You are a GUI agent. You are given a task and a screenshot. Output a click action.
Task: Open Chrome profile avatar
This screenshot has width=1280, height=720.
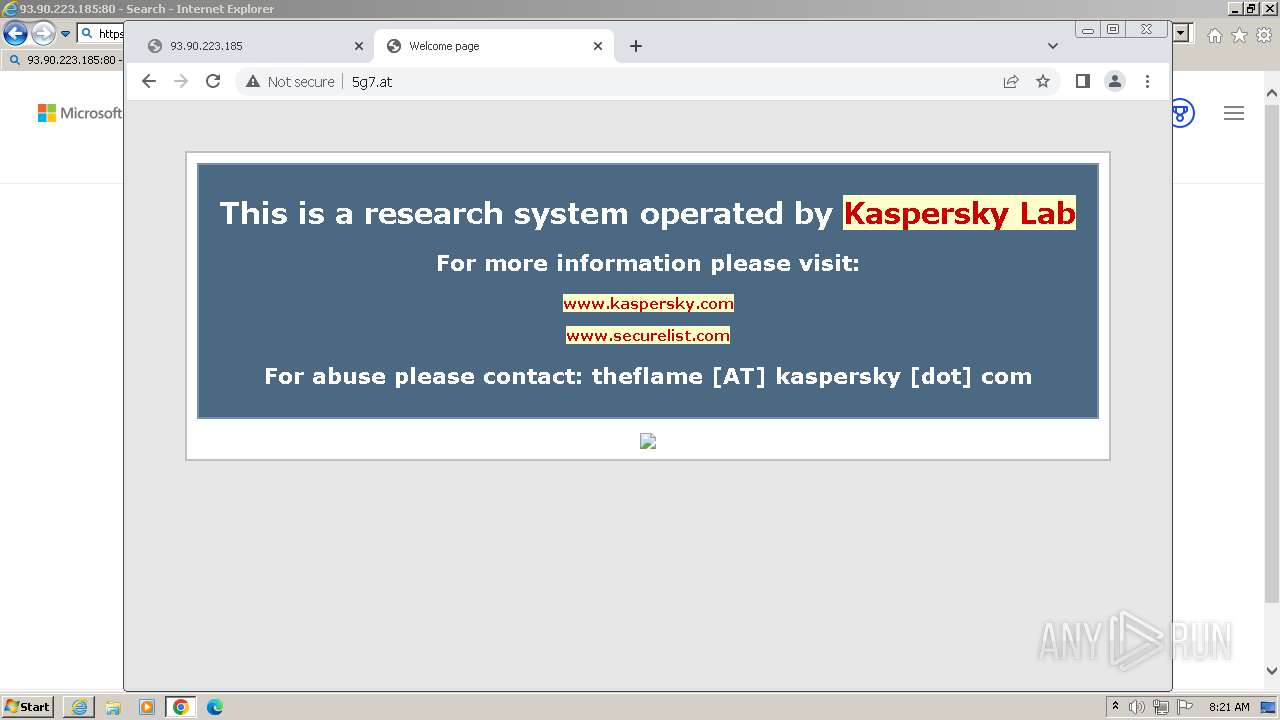pyautogui.click(x=1115, y=81)
